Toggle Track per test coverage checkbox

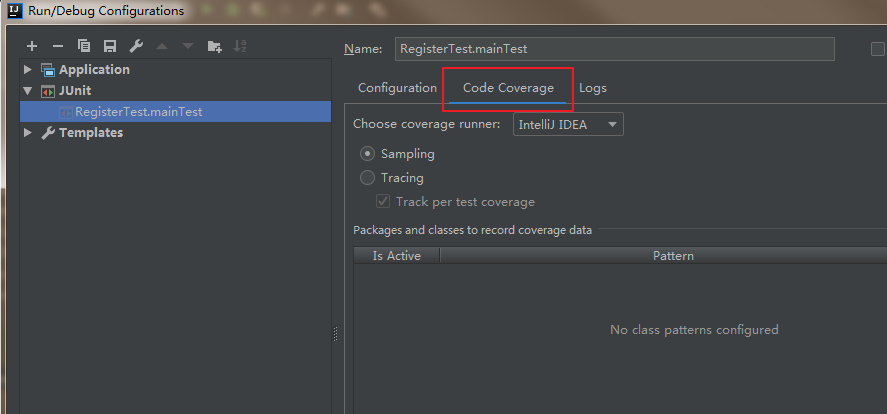coord(383,201)
